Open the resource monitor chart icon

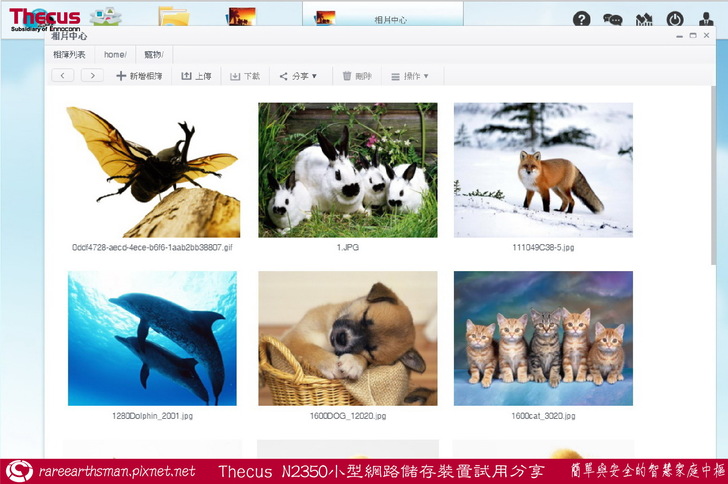[x=643, y=19]
